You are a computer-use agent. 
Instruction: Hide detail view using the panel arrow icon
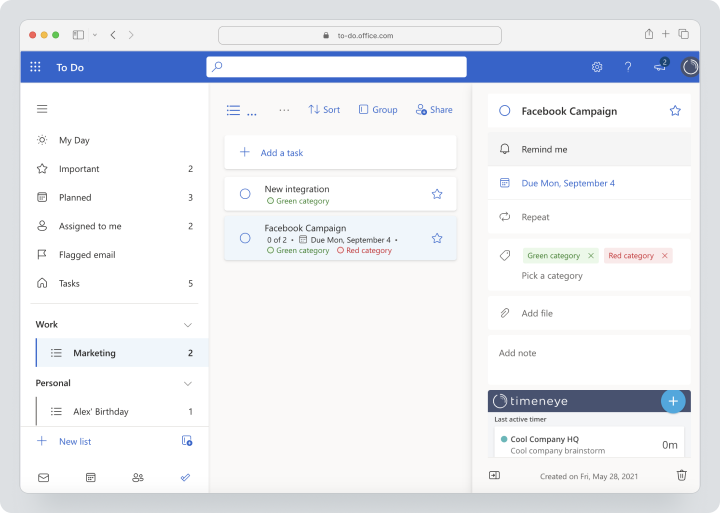click(x=495, y=475)
